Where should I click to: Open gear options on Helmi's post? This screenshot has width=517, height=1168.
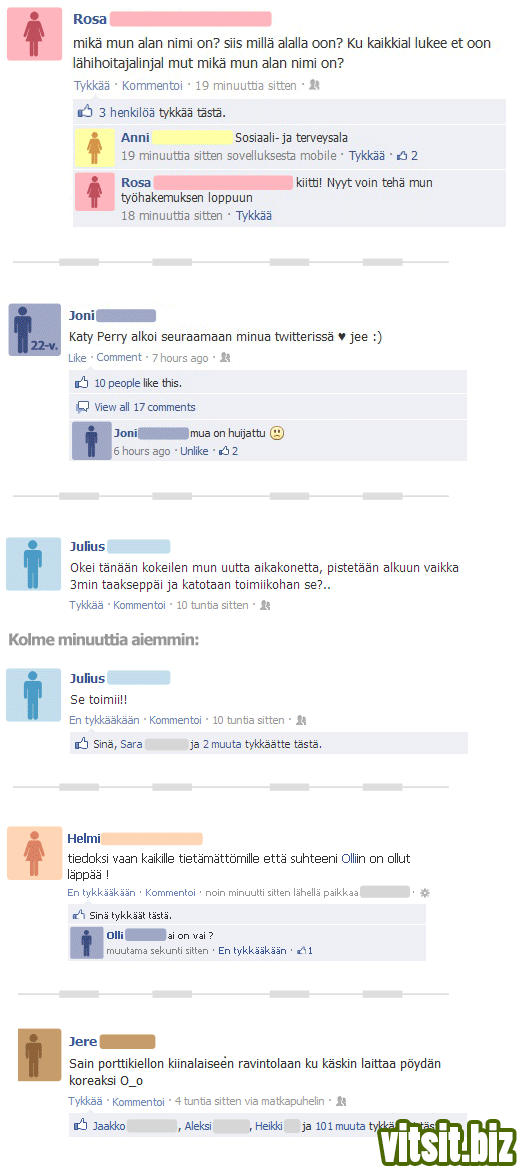coord(425,892)
